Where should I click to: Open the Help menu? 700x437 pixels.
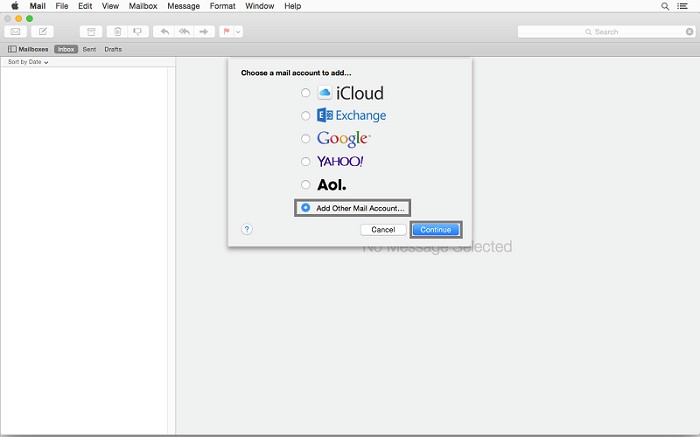coord(292,6)
